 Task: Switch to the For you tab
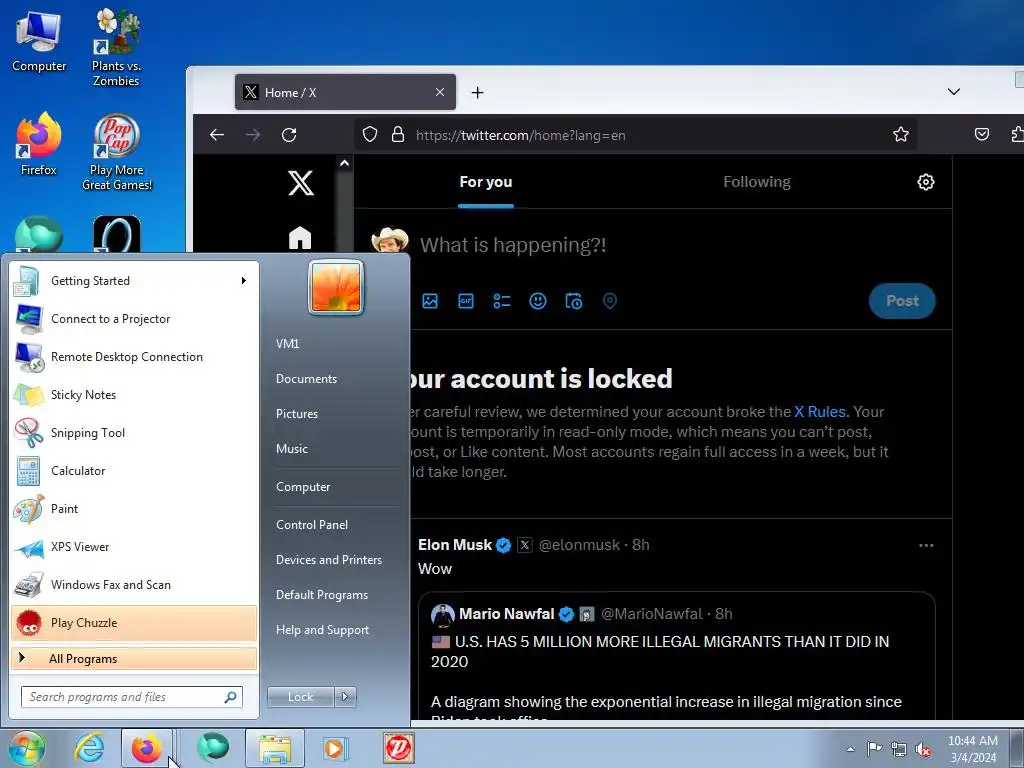485,182
